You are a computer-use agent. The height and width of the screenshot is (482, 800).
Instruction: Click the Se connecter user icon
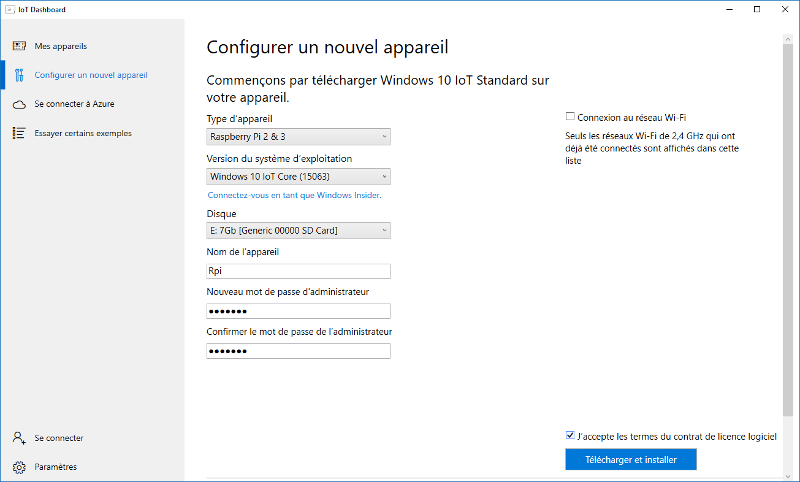19,438
